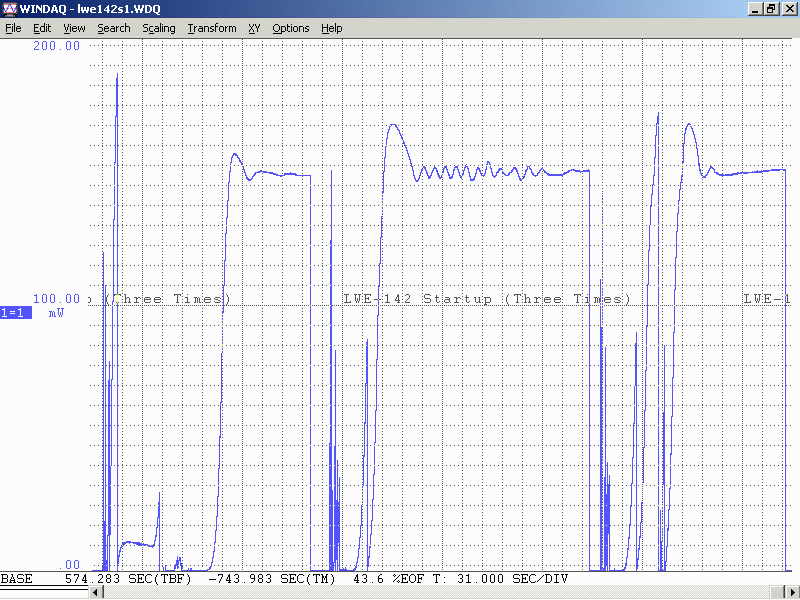800x600 pixels.
Task: Click the right scroll arrow of the horizontal scrollbar
Action: click(x=792, y=593)
